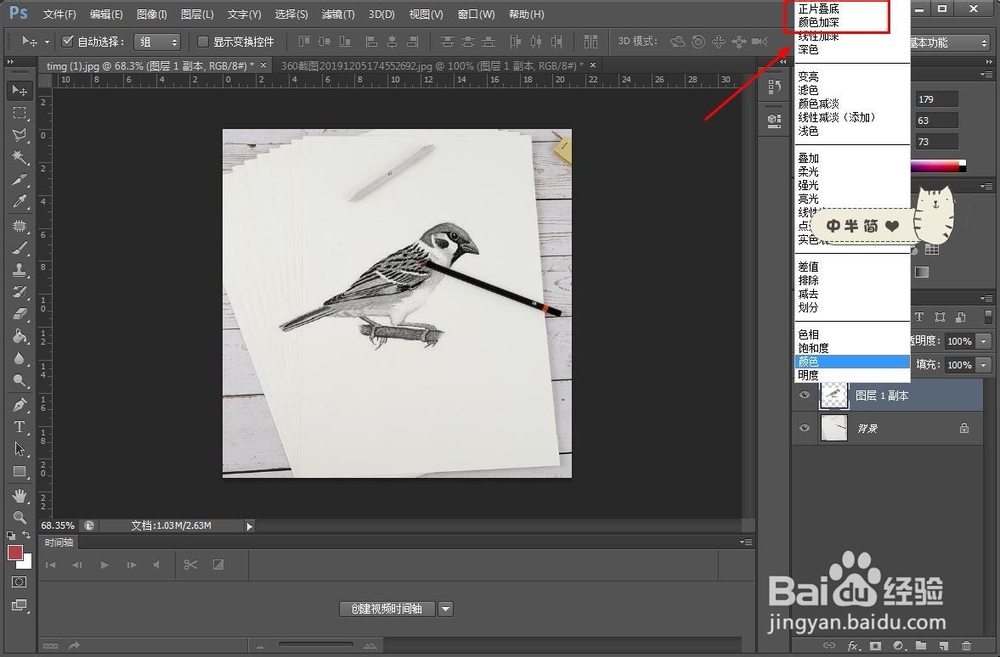Select the Dodge tool

19,381
